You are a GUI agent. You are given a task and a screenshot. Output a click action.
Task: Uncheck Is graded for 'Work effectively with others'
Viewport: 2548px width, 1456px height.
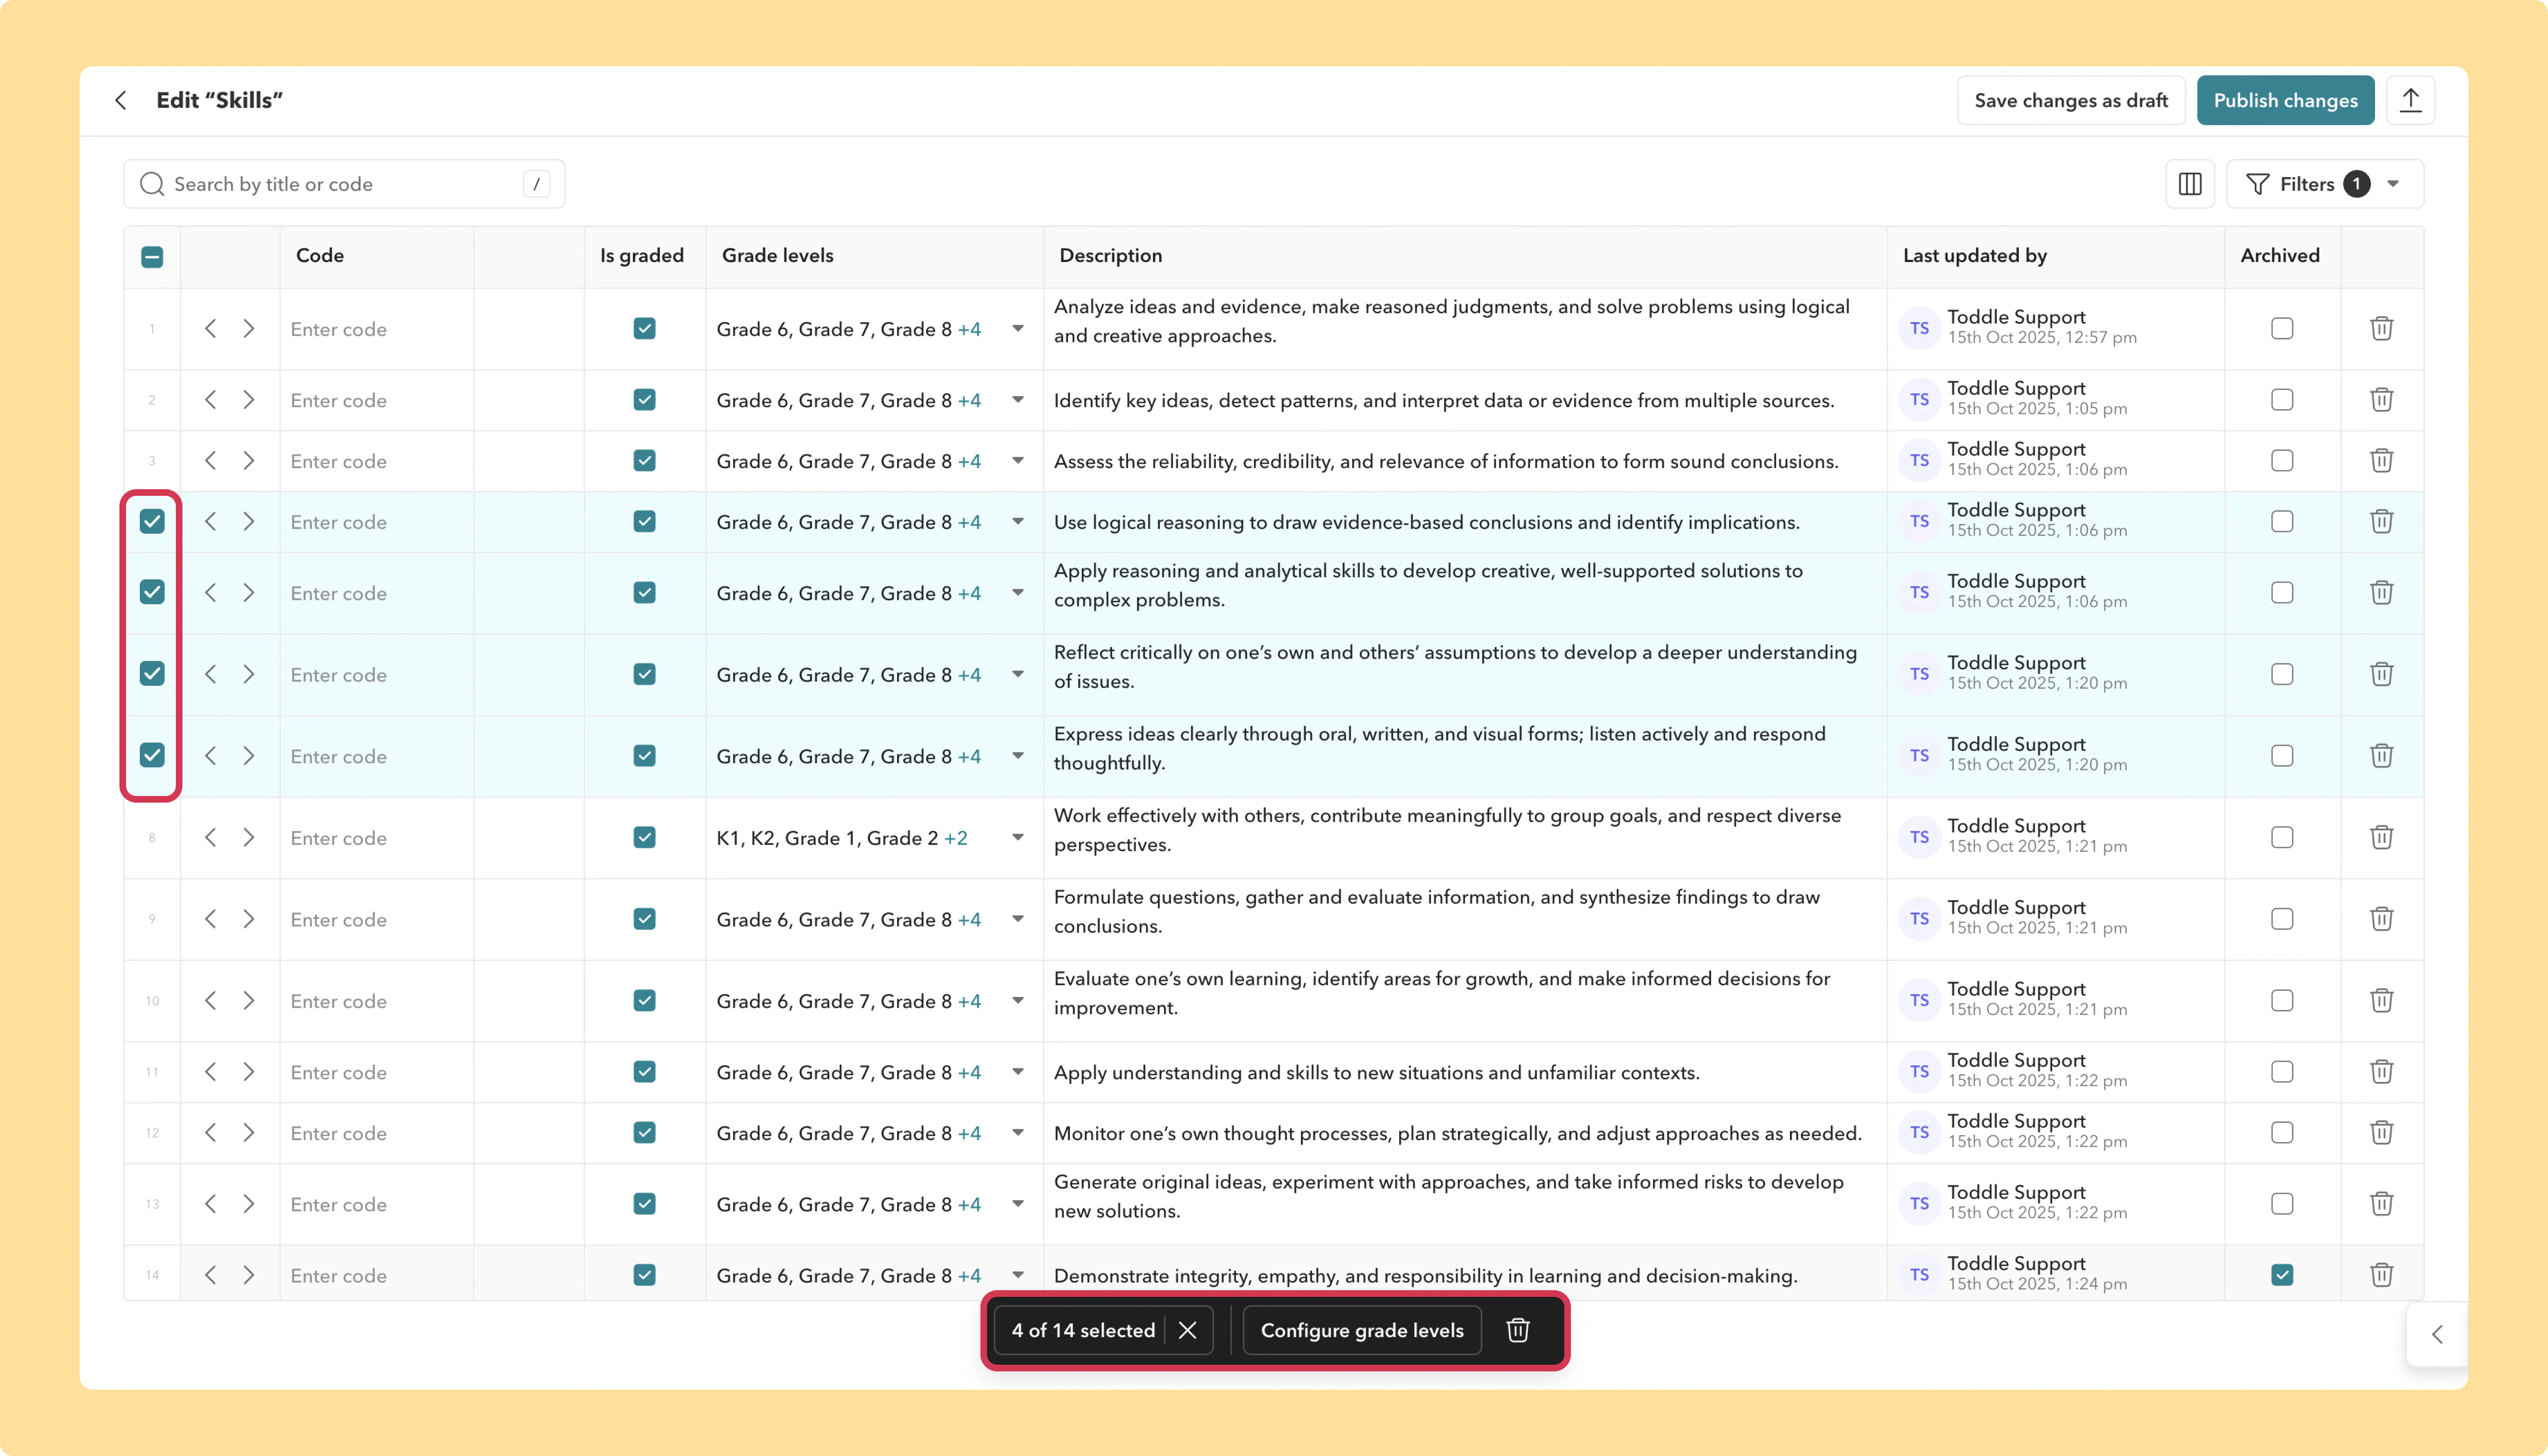645,838
